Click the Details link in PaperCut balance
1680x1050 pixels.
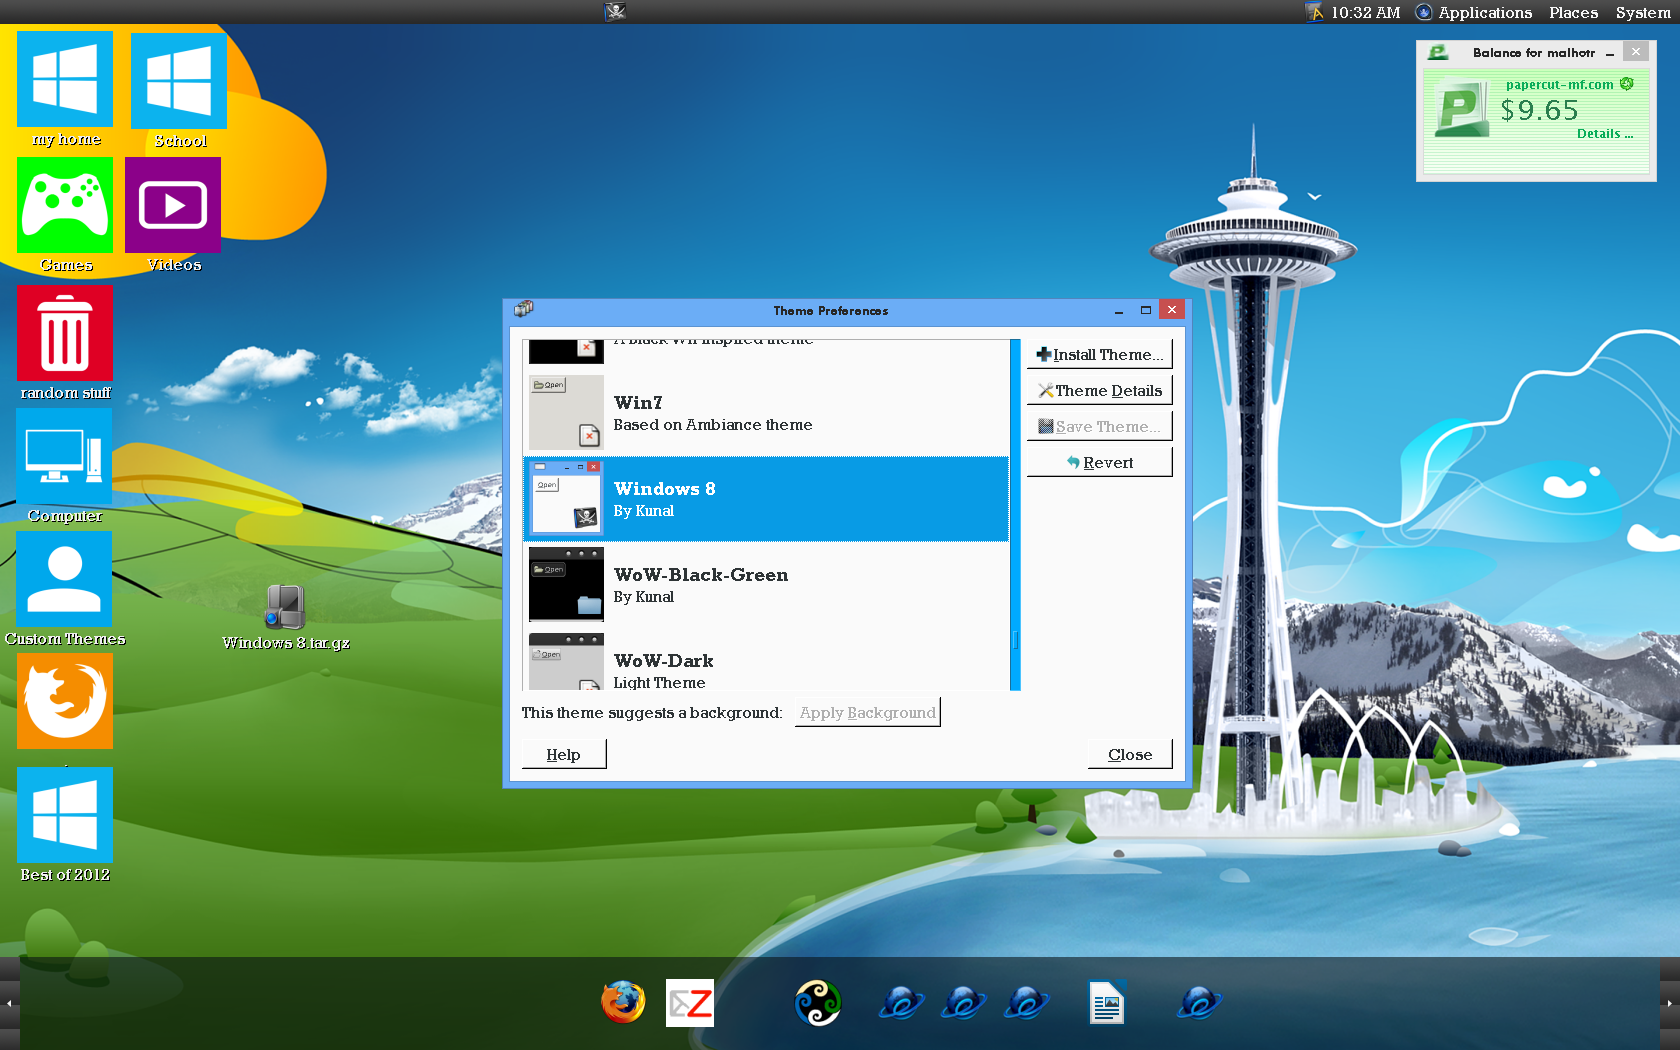[x=1604, y=134]
